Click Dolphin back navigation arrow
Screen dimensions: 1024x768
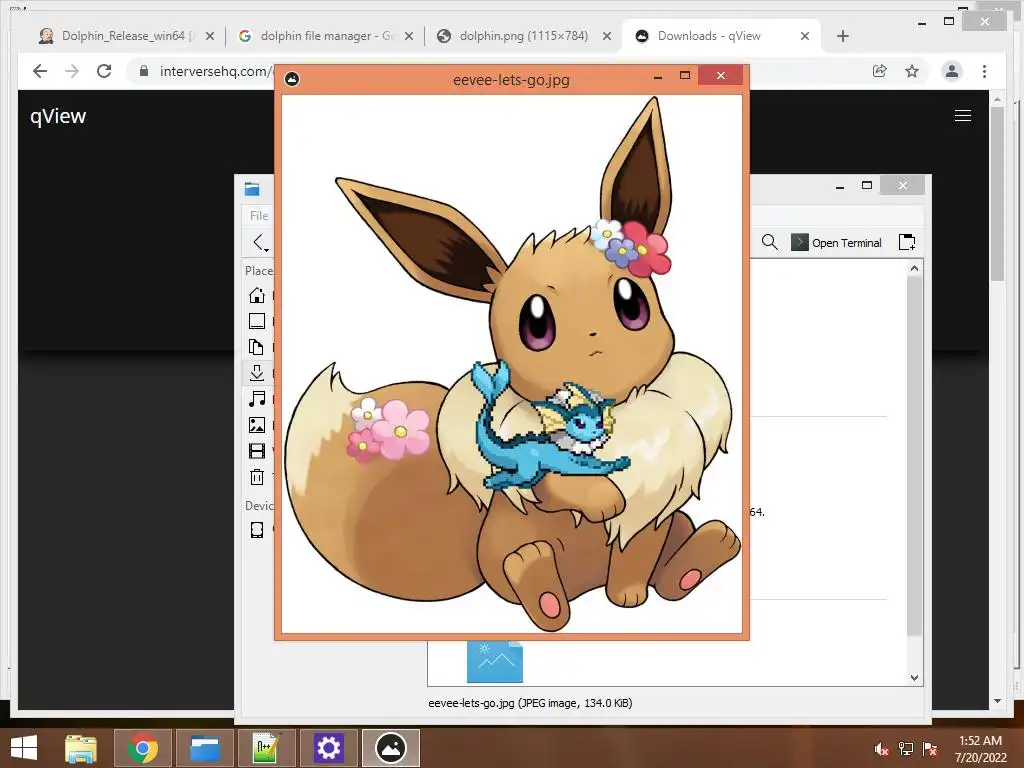coord(259,242)
